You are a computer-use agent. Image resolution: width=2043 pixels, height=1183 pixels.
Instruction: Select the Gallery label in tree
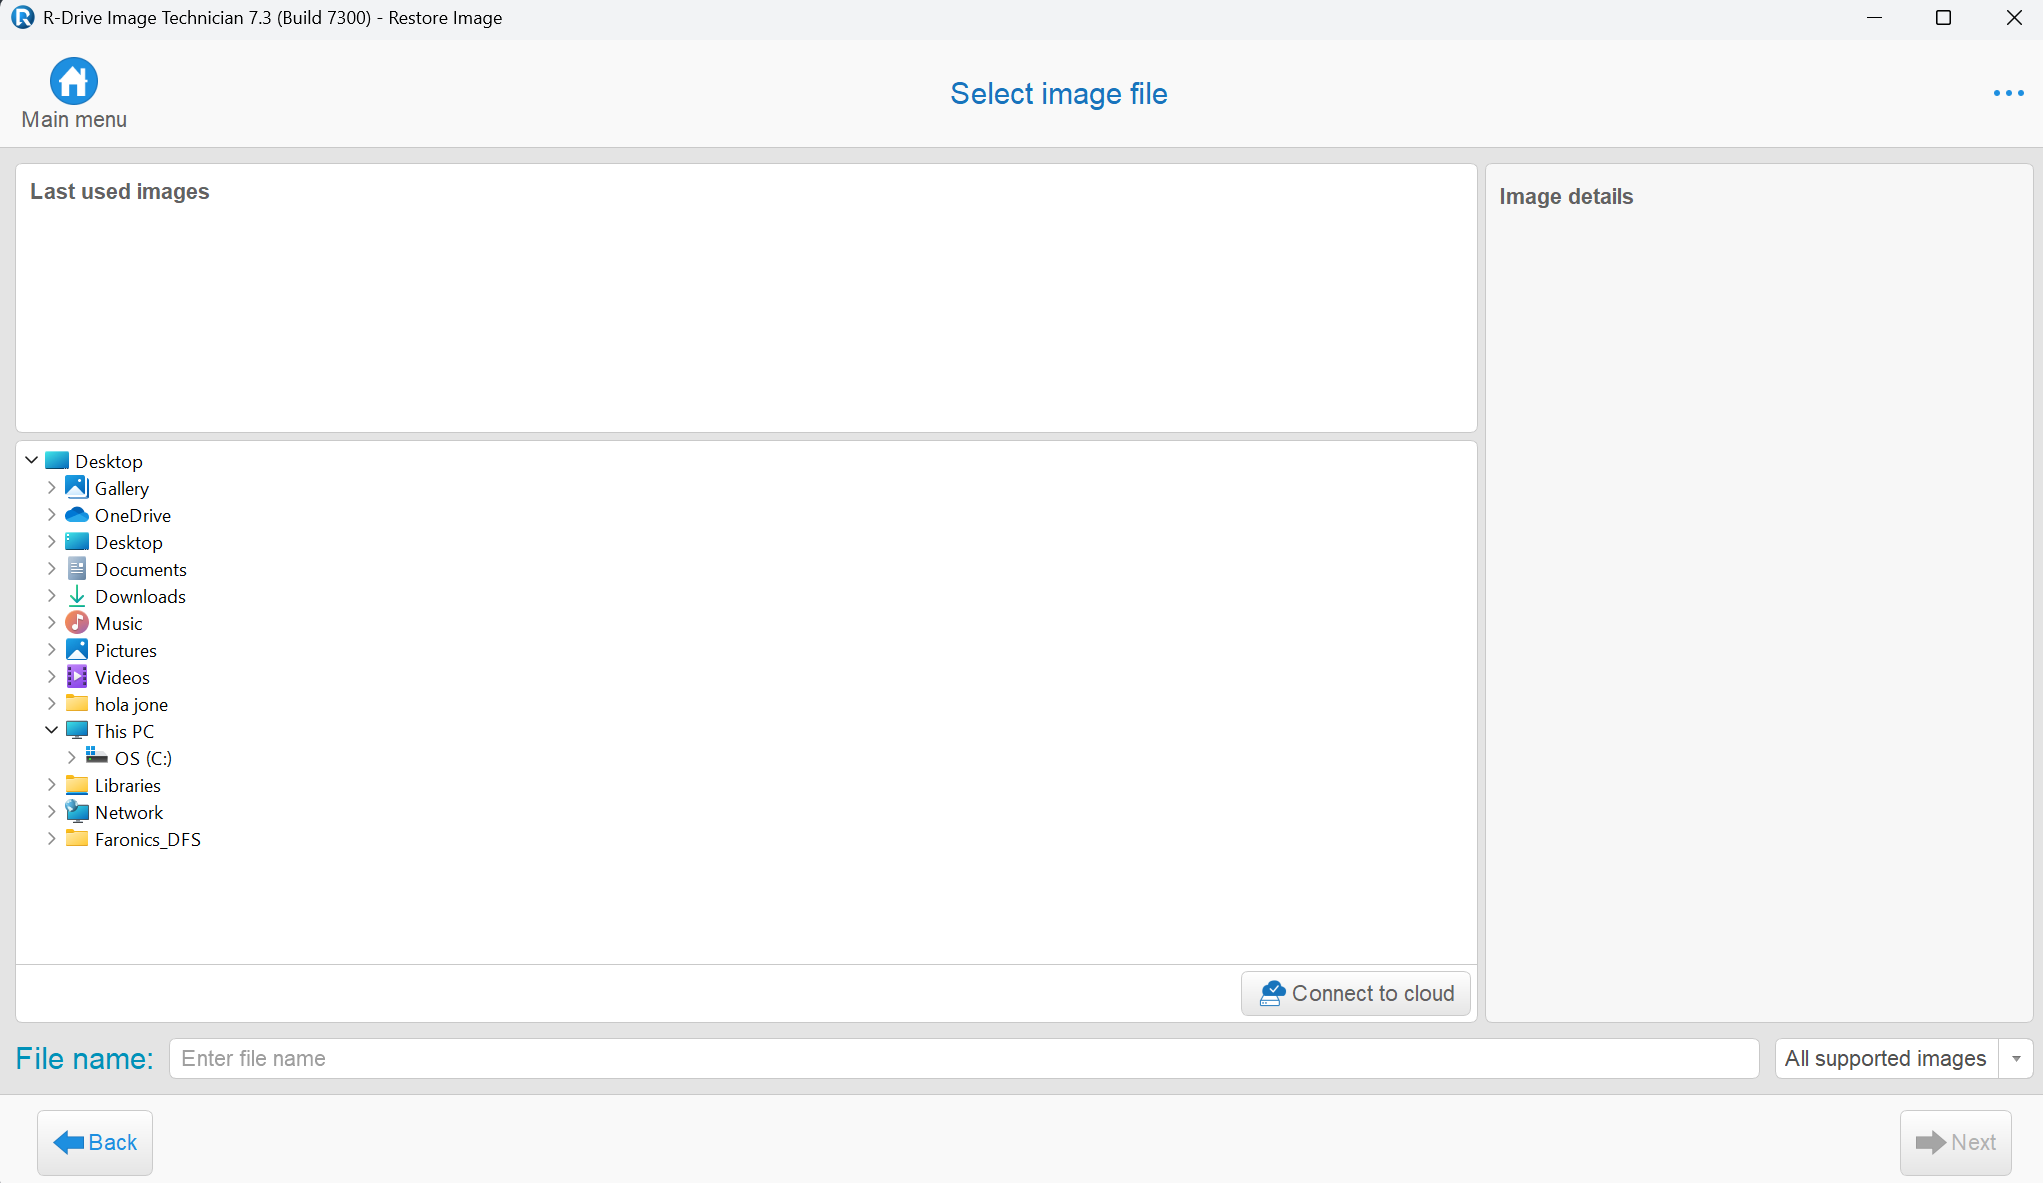click(x=122, y=488)
